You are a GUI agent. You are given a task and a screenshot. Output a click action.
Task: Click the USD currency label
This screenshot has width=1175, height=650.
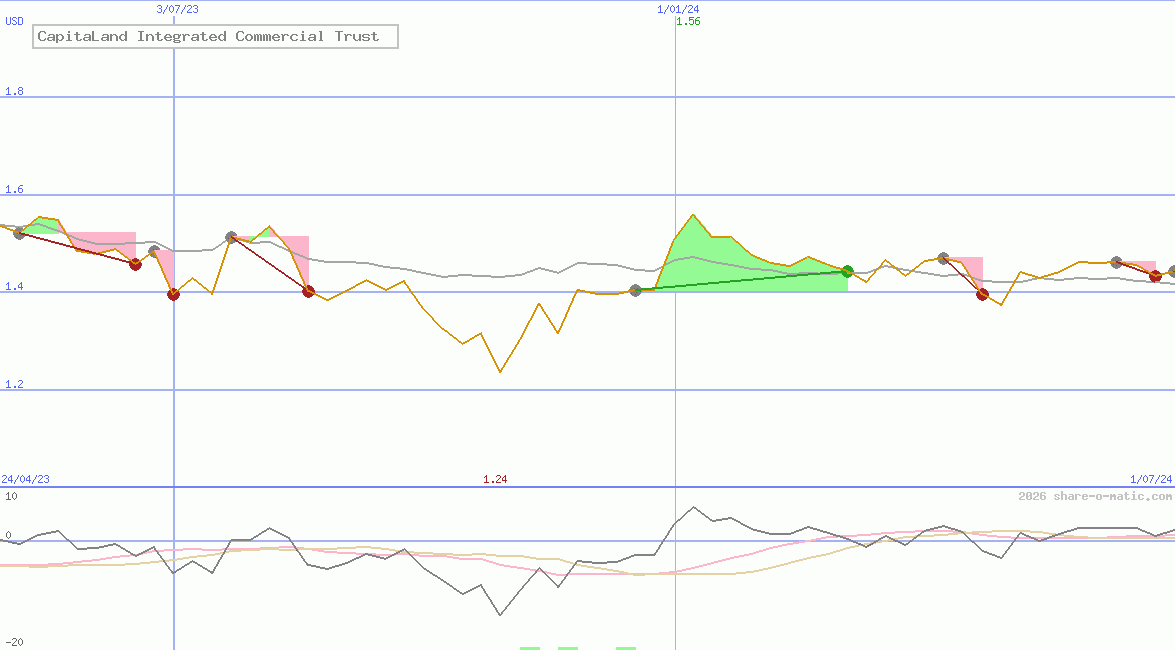[14, 21]
